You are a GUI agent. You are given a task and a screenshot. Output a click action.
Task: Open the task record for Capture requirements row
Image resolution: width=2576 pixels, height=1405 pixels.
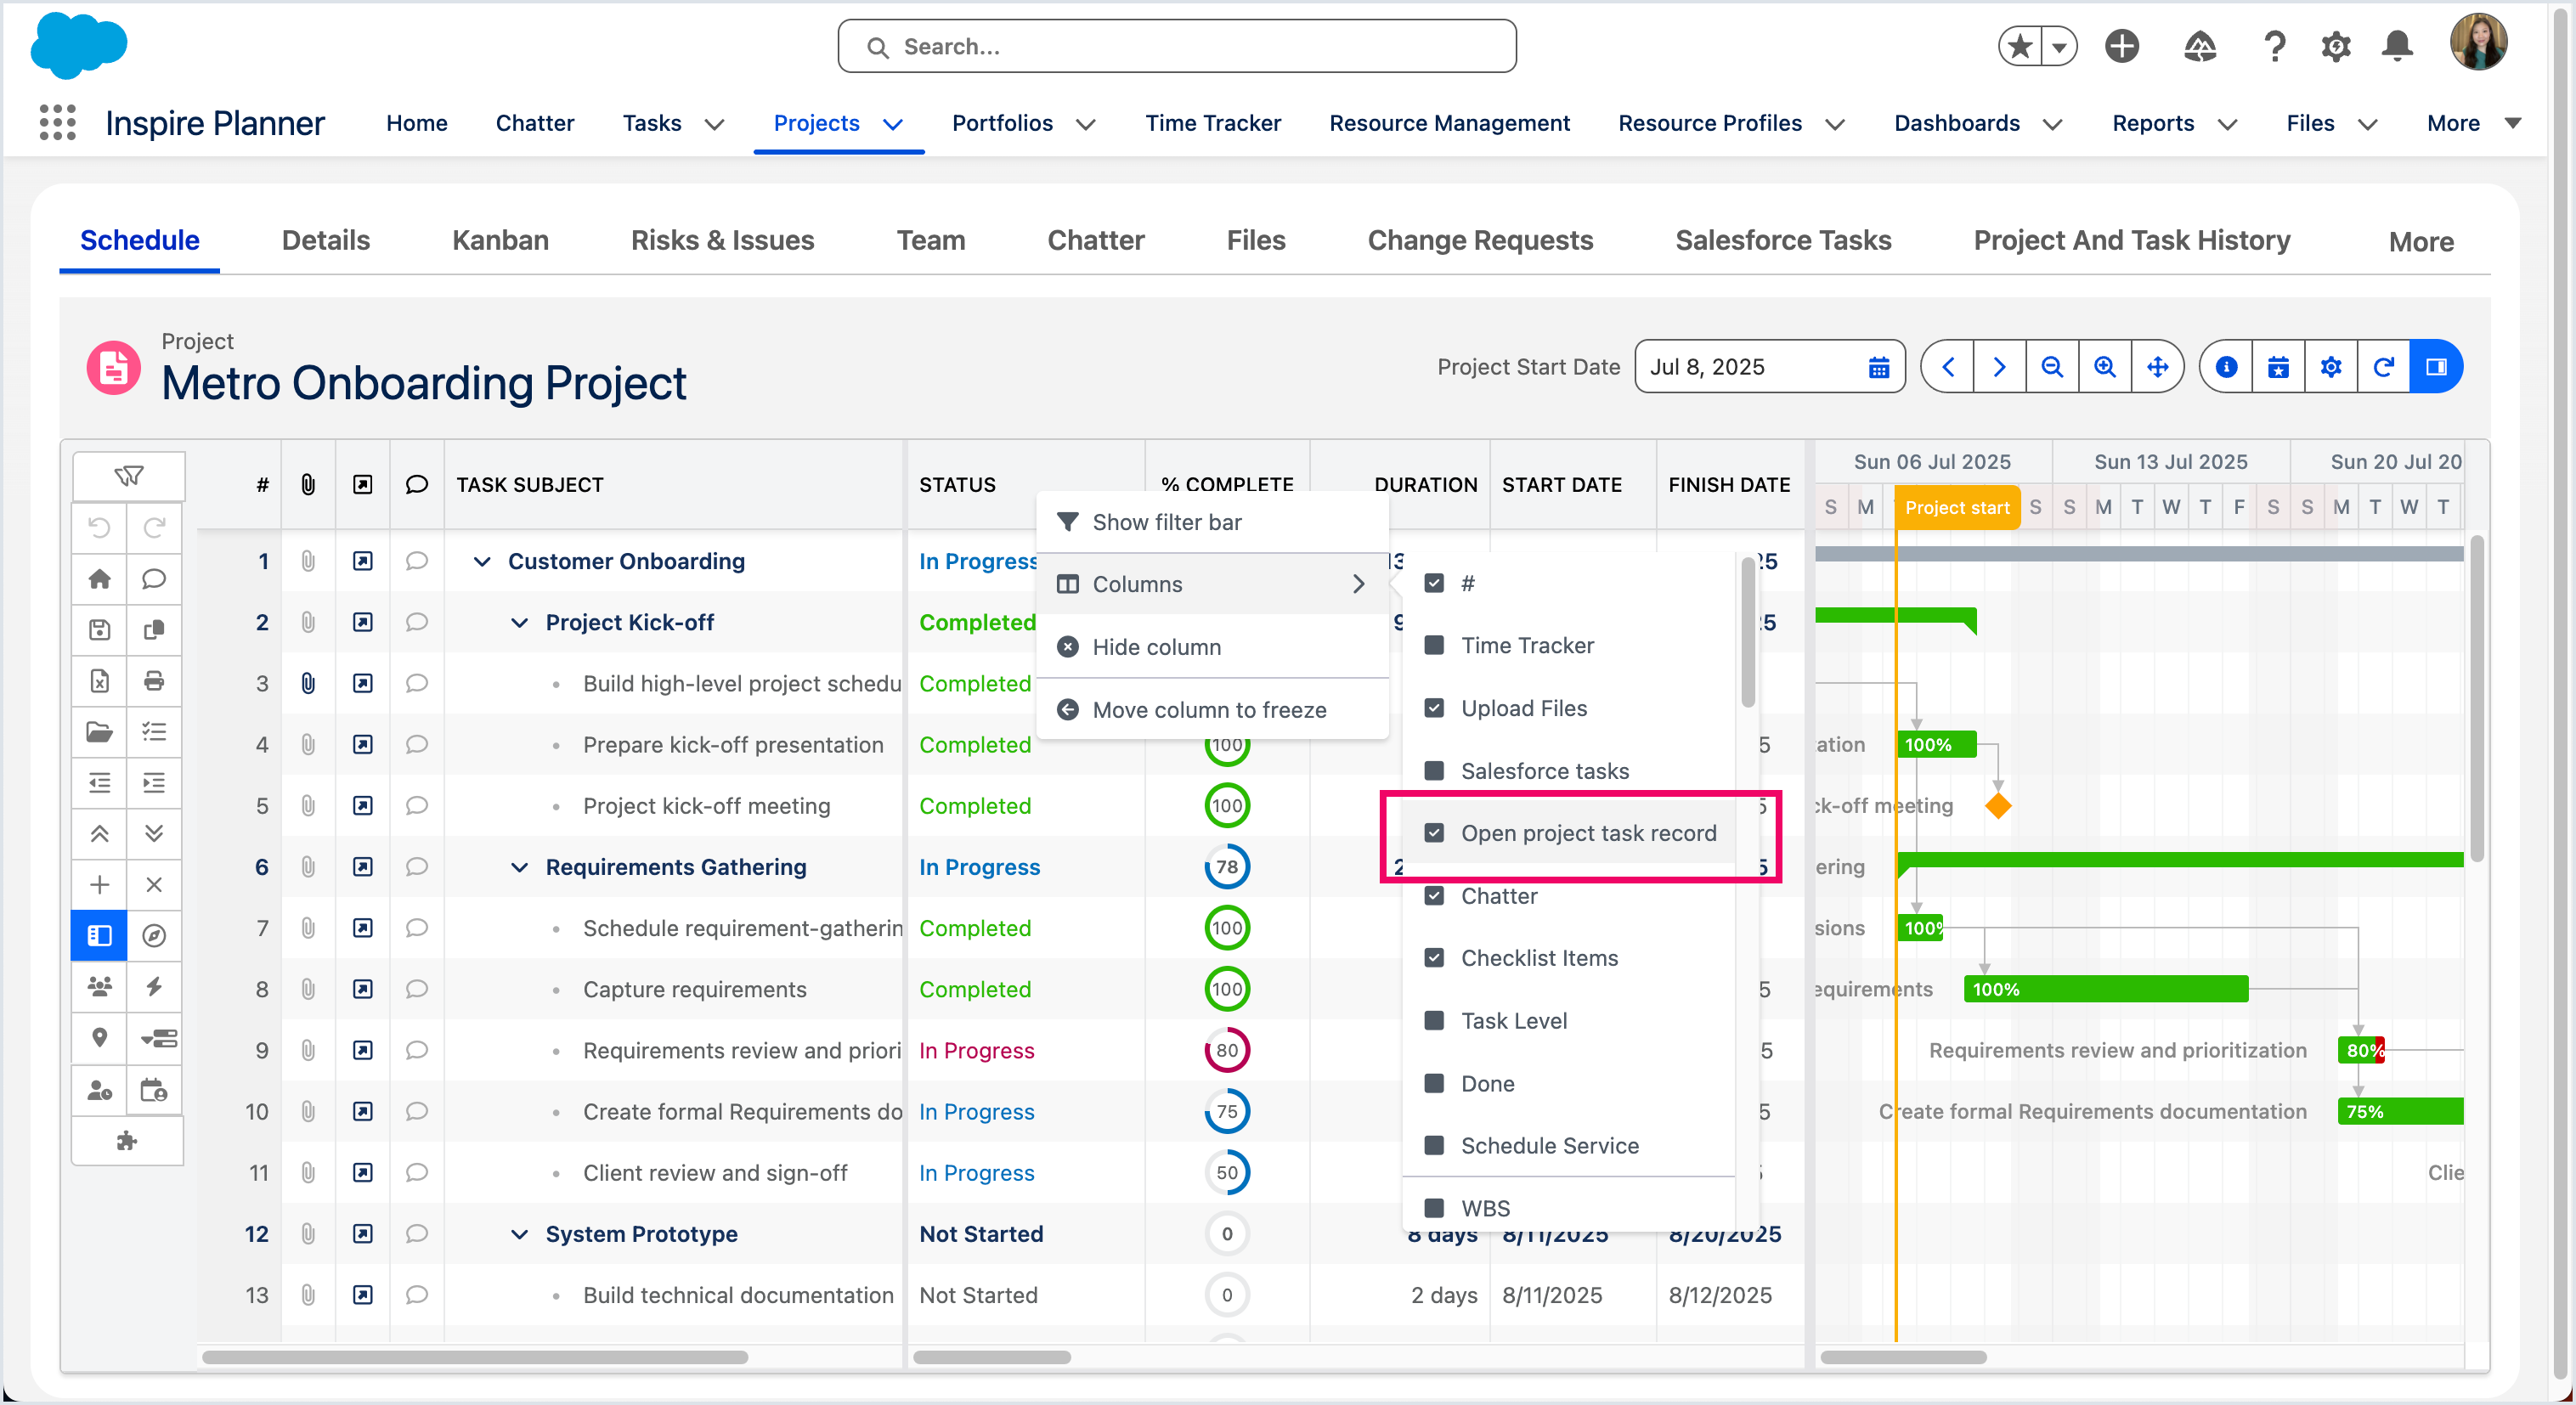click(363, 989)
